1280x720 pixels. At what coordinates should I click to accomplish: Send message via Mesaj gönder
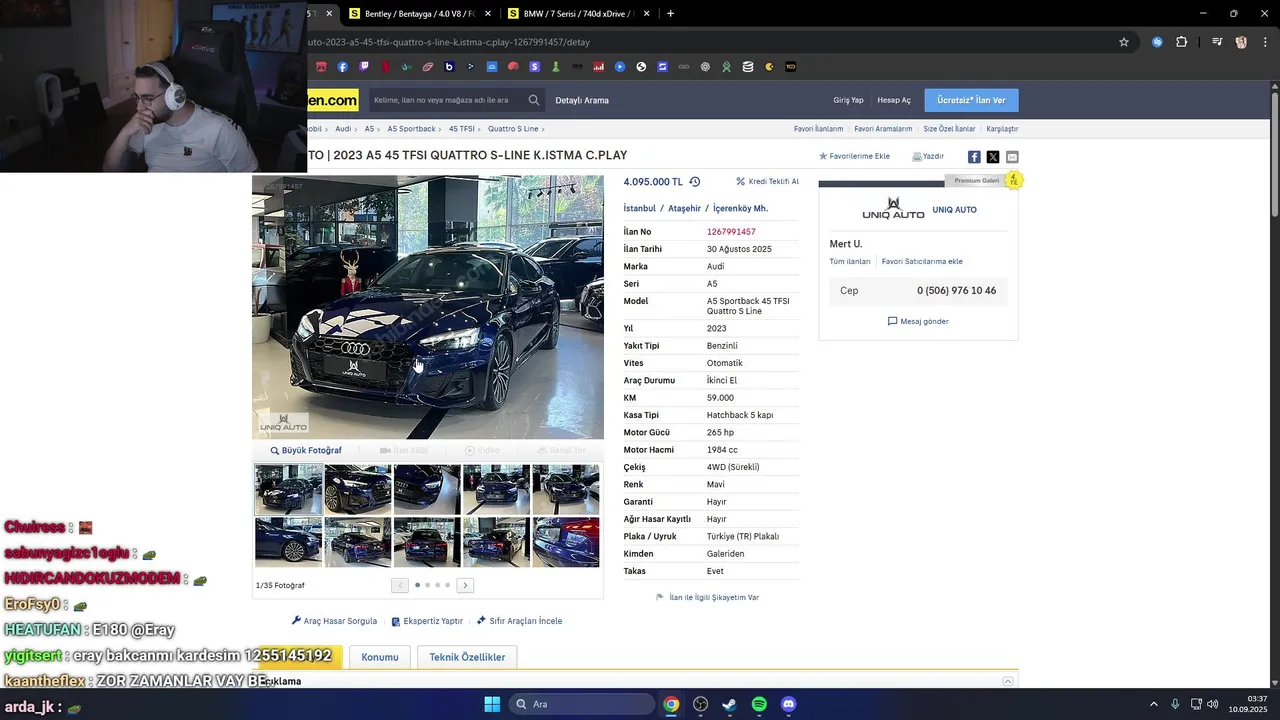pyautogui.click(x=918, y=321)
